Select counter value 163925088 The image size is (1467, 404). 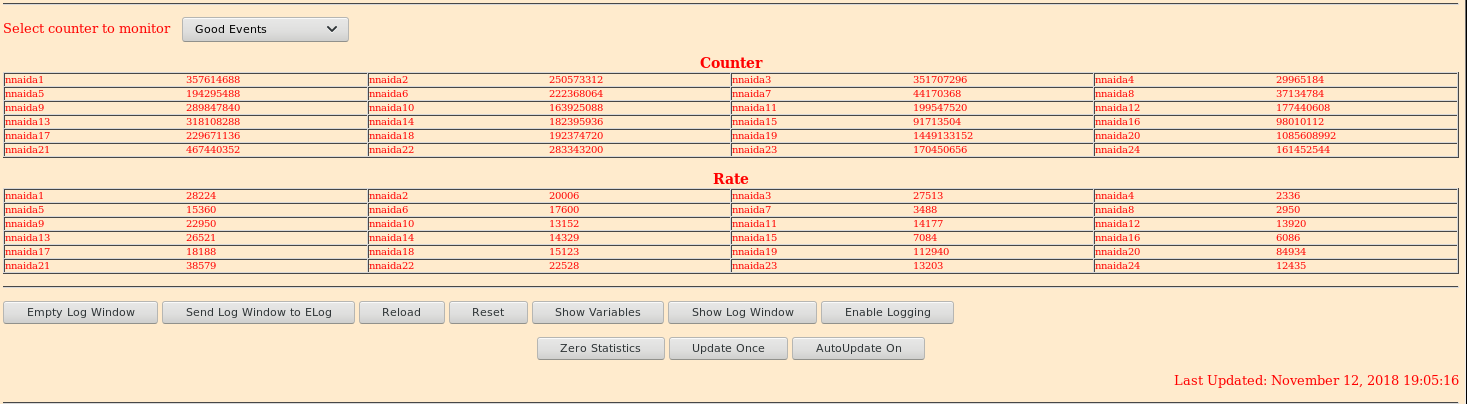[576, 108]
